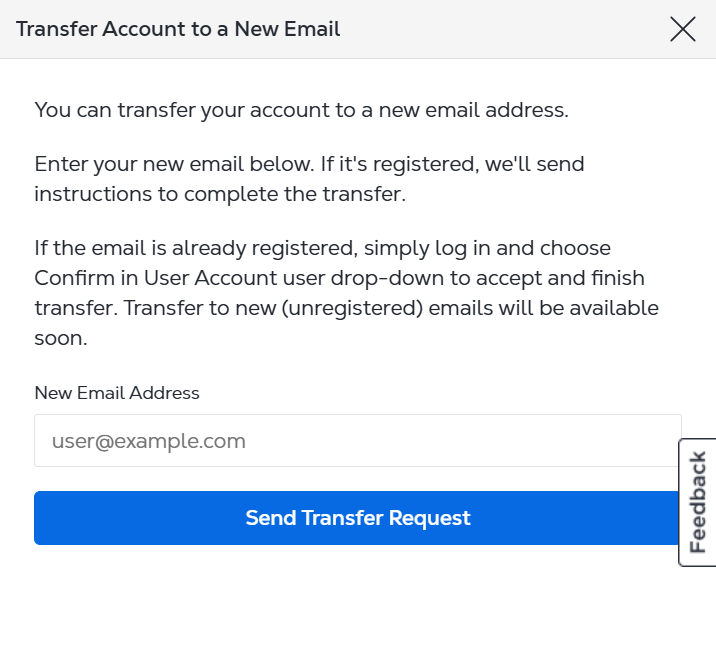Click the "user@example.com" placeholder text
The width and height of the screenshot is (716, 652).
149,441
